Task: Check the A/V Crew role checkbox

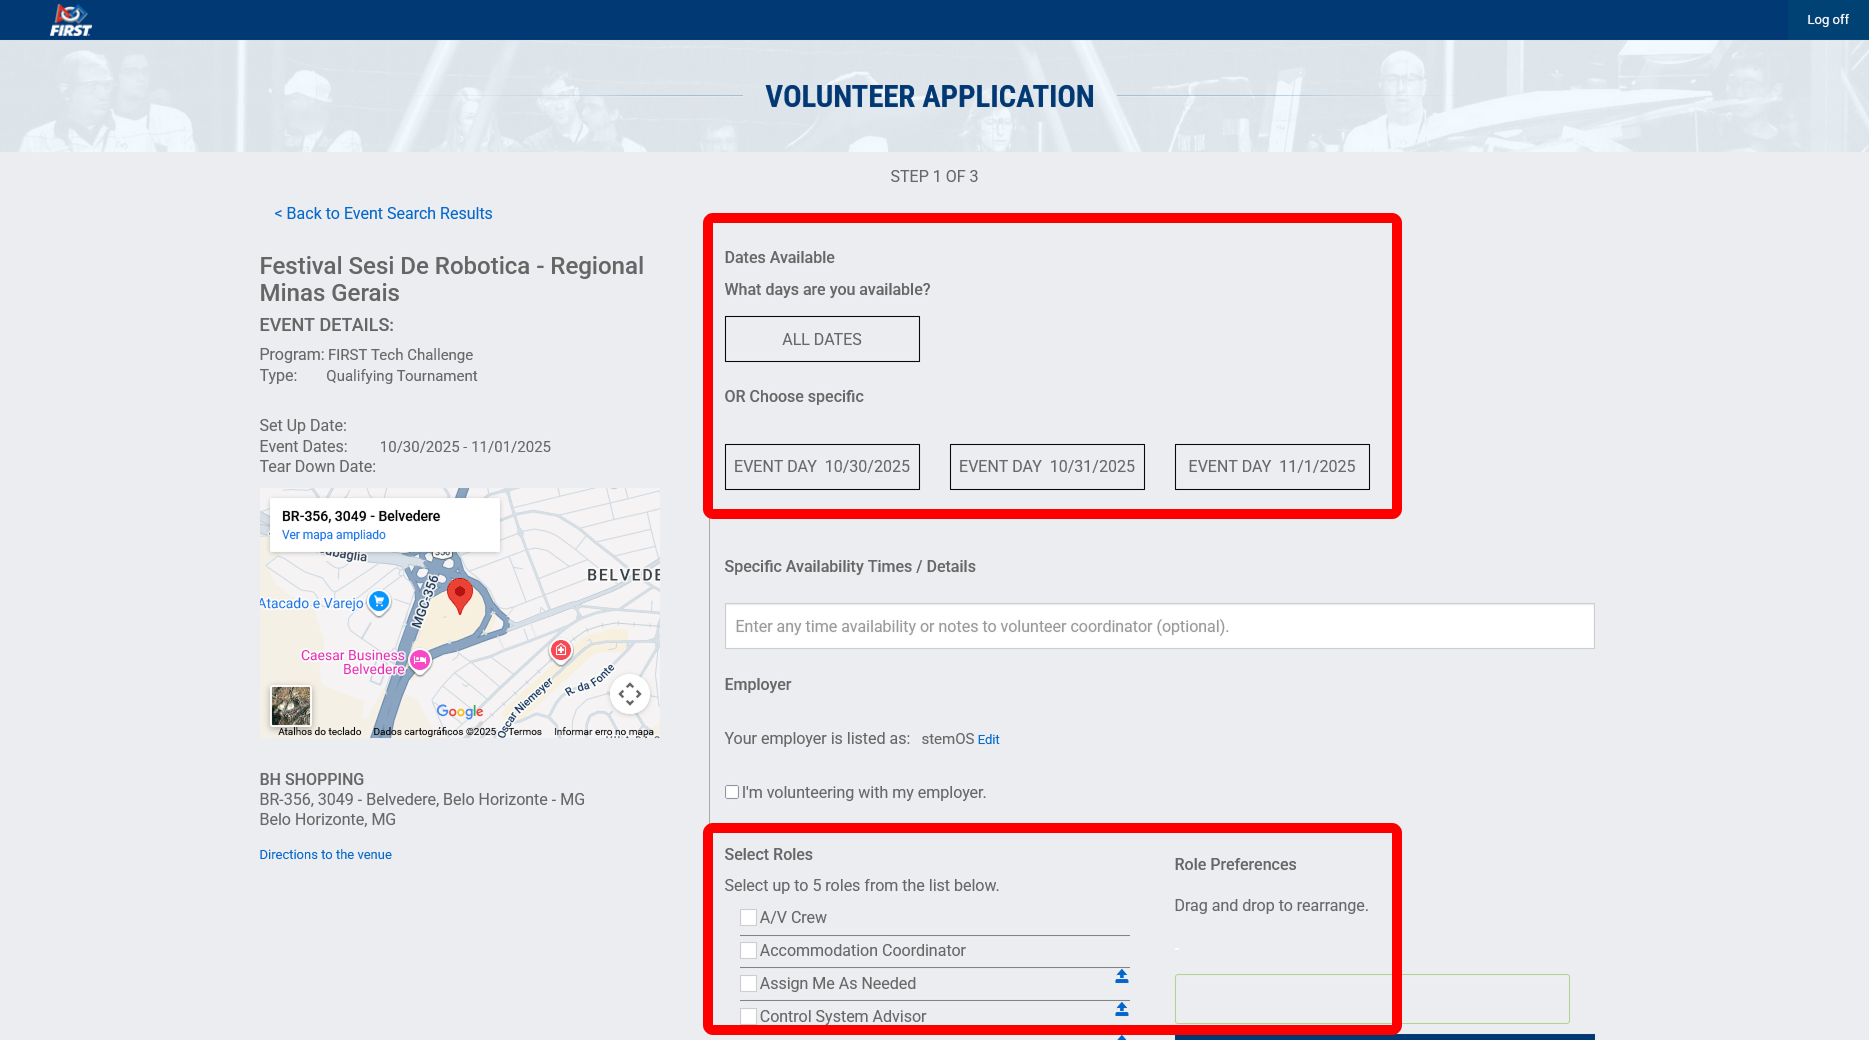Action: point(748,918)
